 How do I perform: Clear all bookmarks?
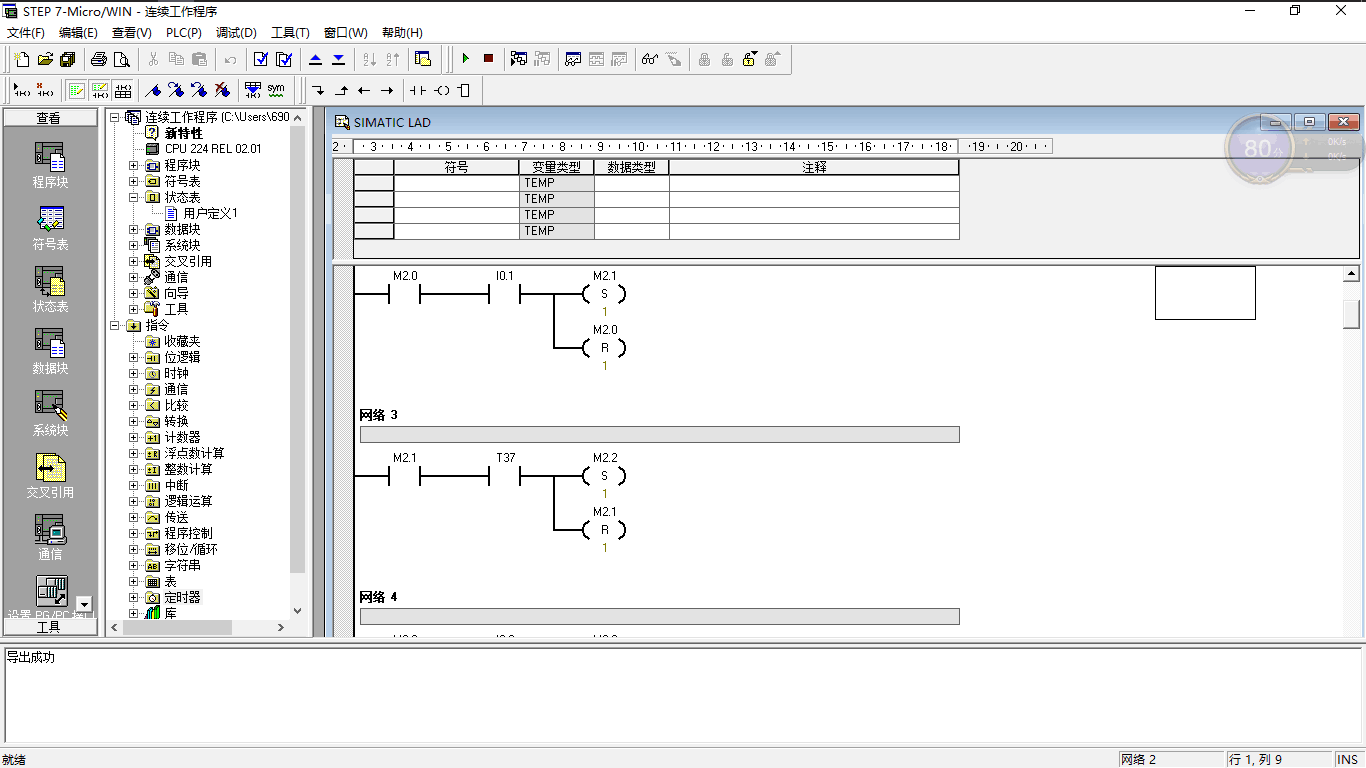coord(222,90)
